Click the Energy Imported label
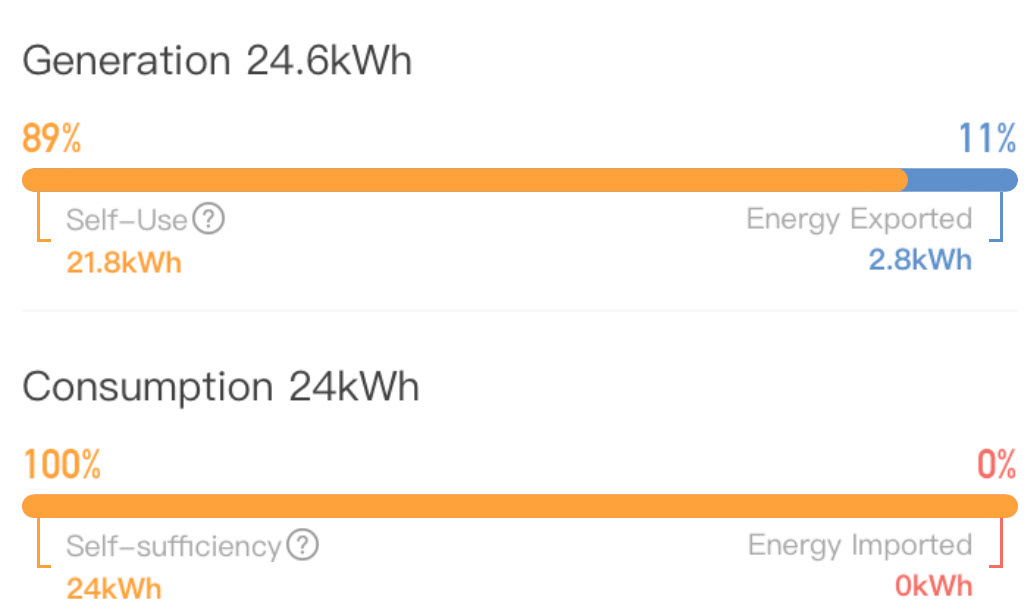 coord(859,546)
